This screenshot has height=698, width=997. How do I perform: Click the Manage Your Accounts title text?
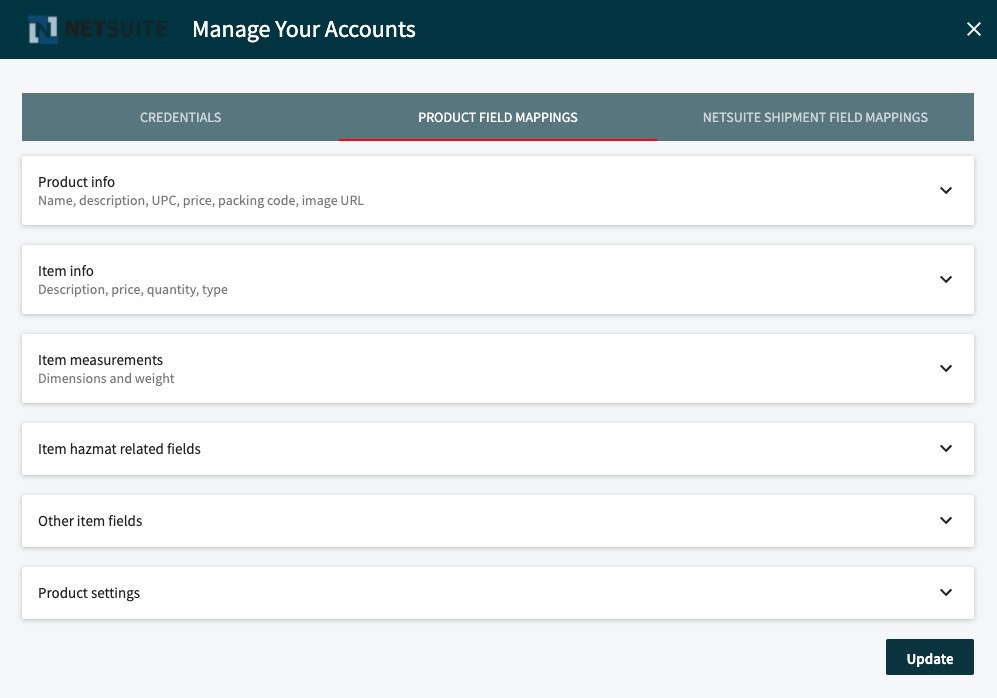tap(302, 29)
